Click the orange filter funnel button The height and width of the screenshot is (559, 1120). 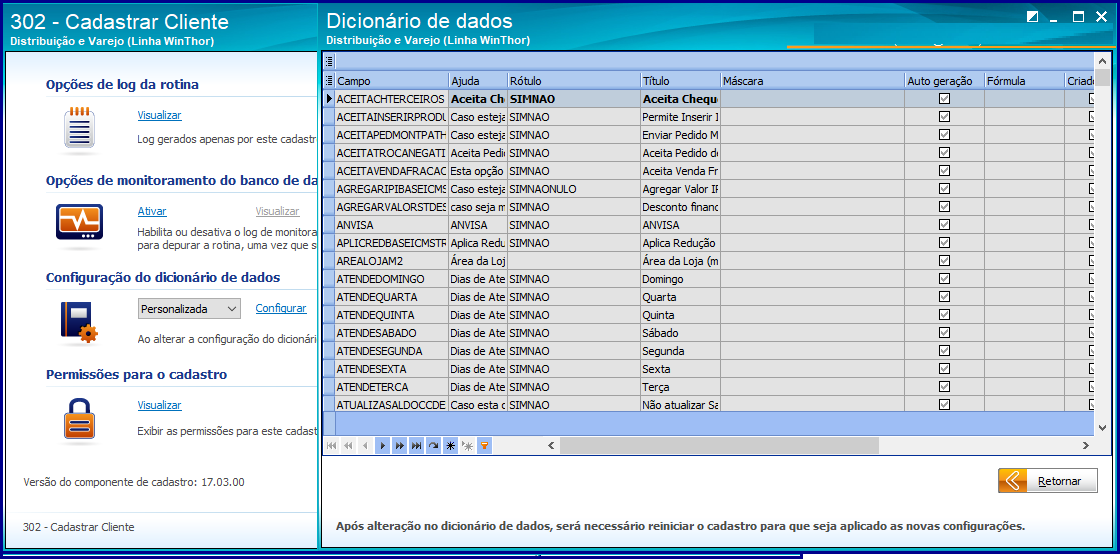click(x=484, y=445)
